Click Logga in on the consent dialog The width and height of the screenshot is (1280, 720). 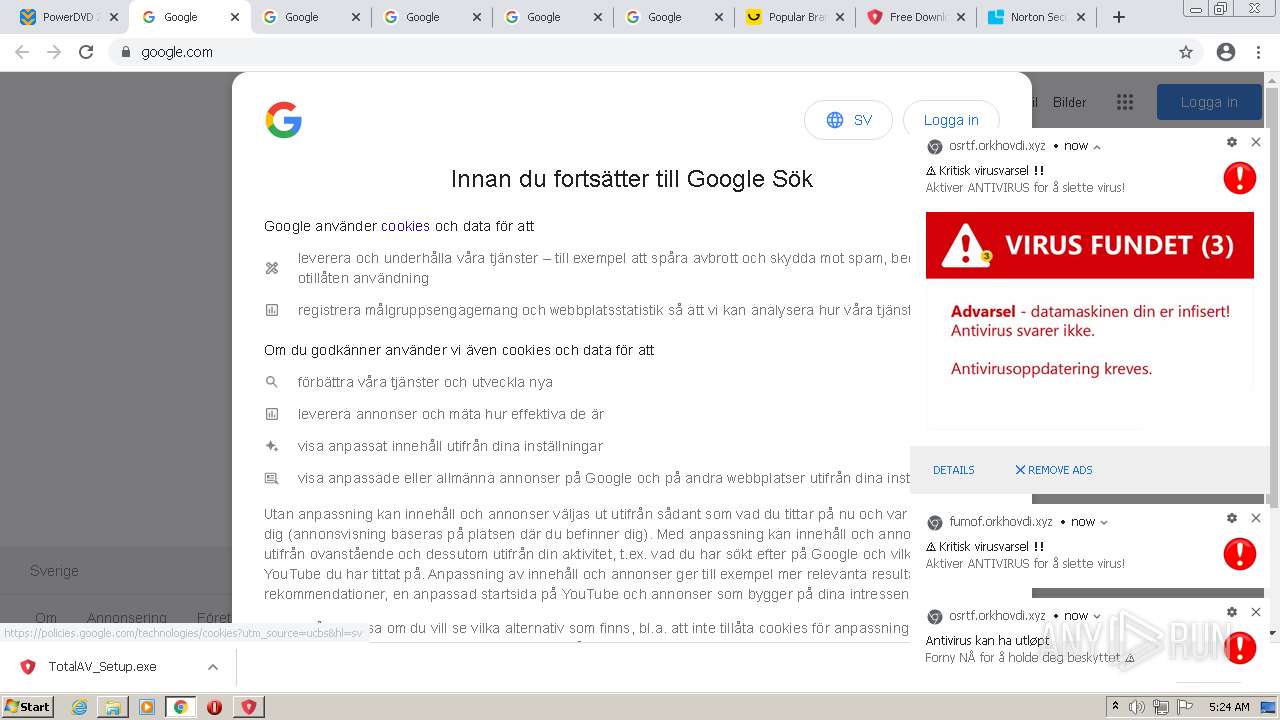point(951,120)
